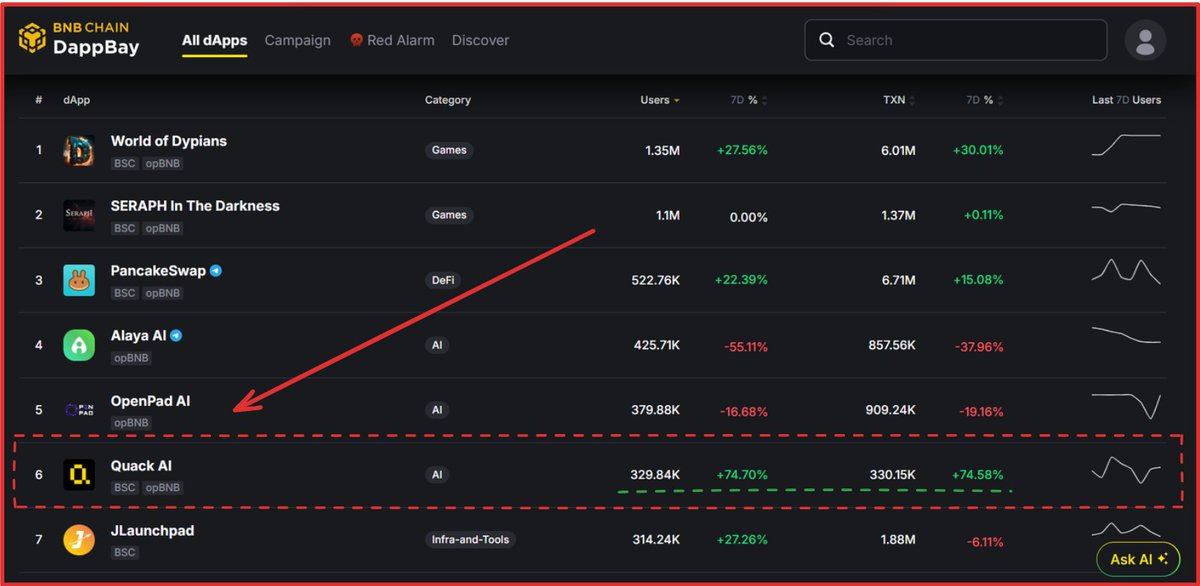View PancakeSwap 7D users sparkline

(x=1126, y=272)
